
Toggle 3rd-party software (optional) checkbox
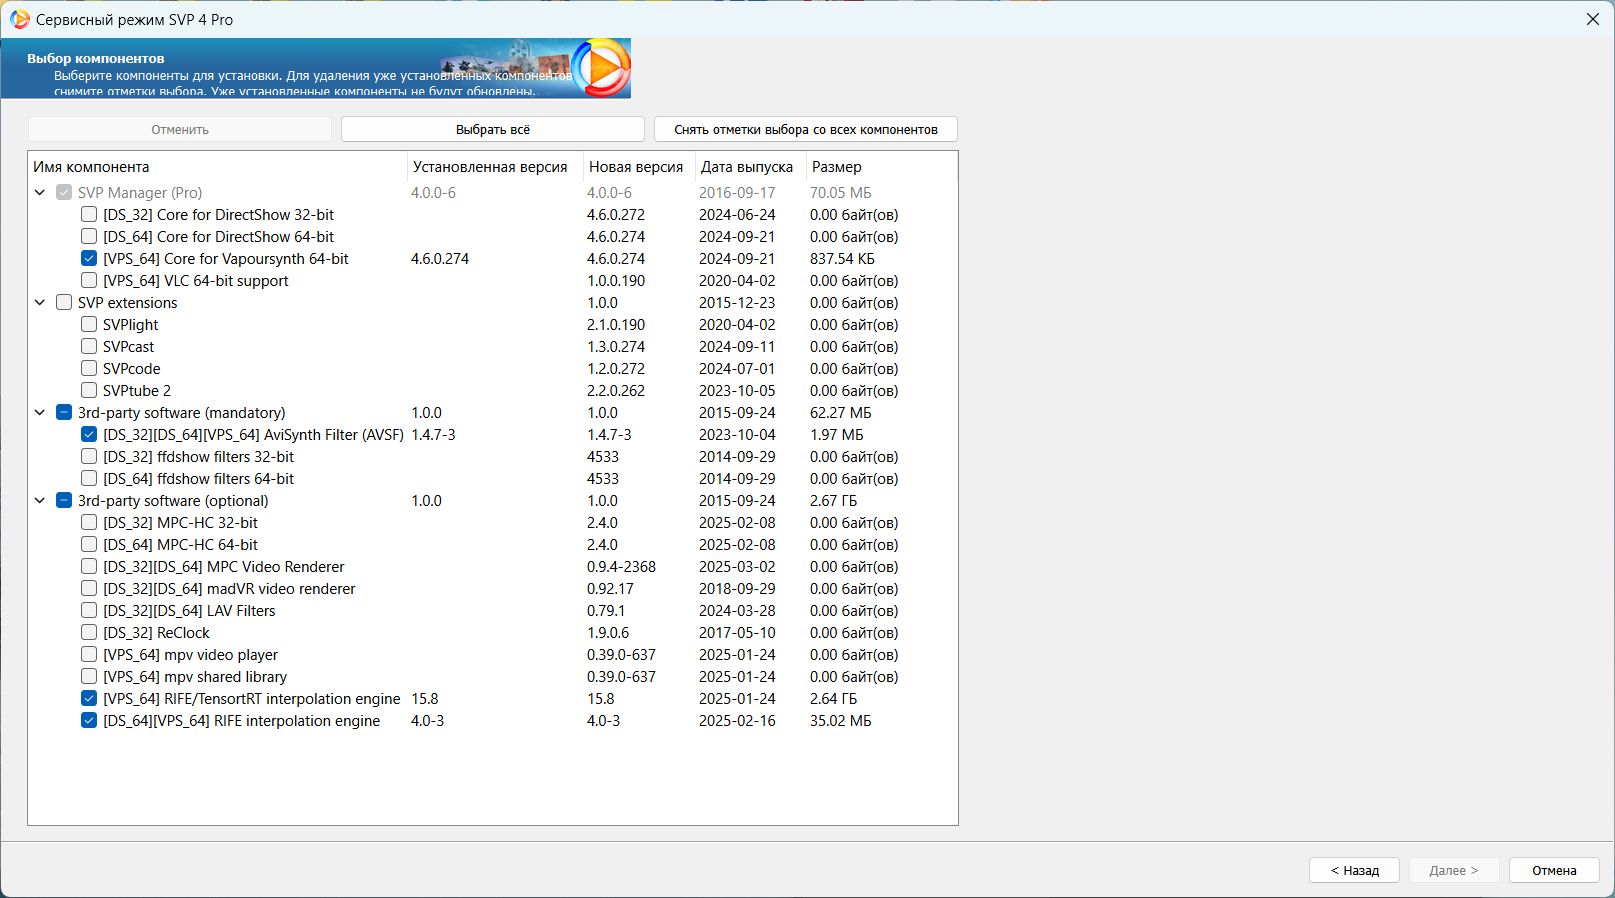pyautogui.click(x=64, y=500)
